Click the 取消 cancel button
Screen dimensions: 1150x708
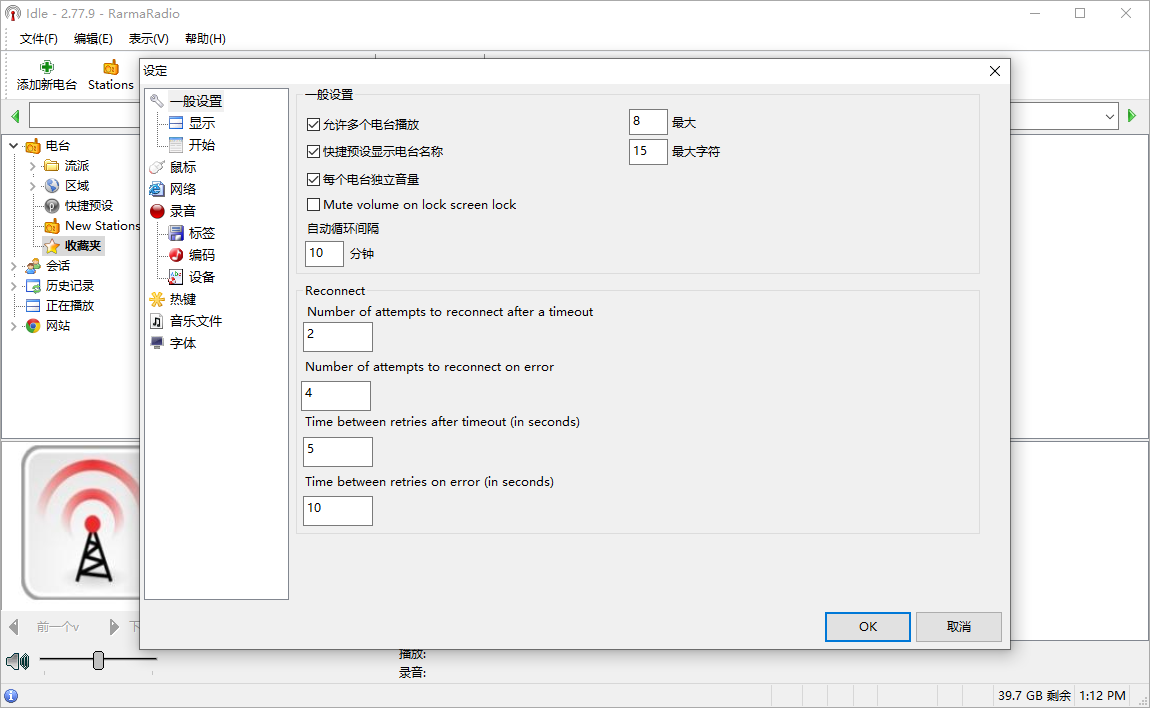[958, 627]
